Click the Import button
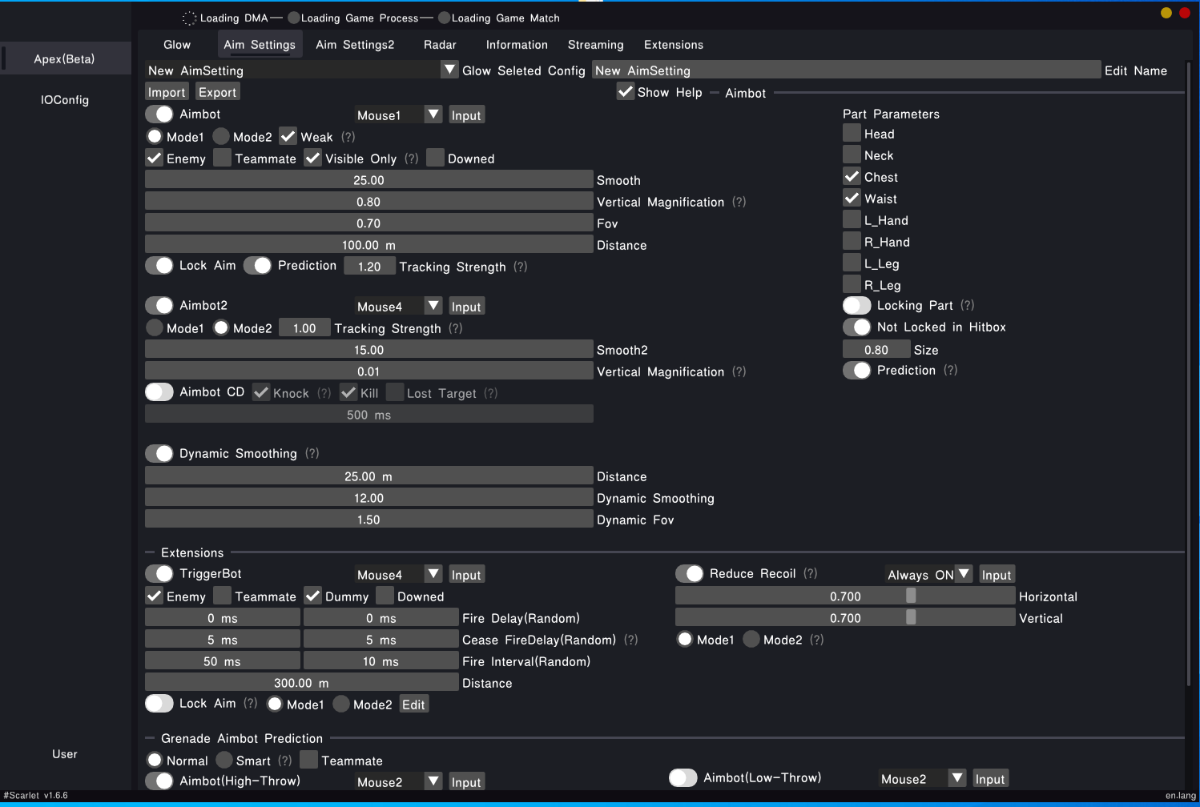This screenshot has height=807, width=1200. pyautogui.click(x=167, y=92)
